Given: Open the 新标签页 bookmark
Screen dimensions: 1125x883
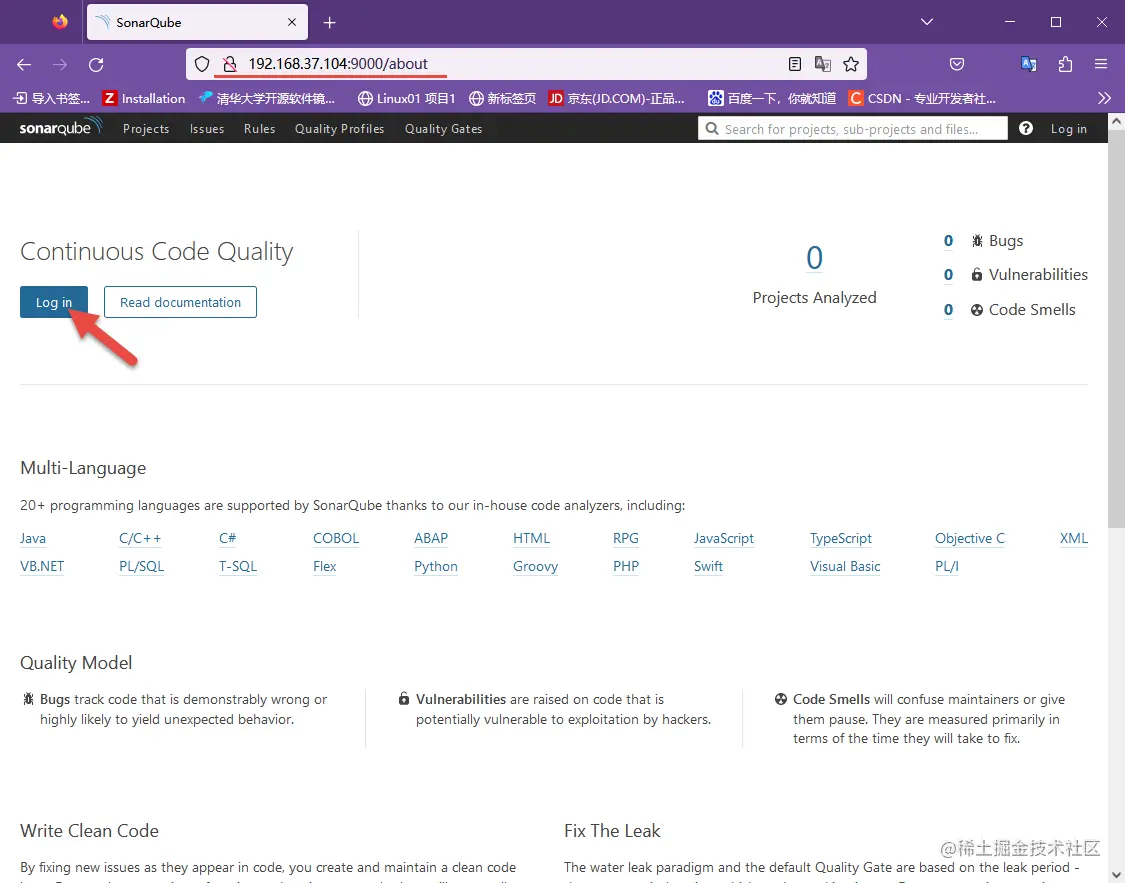Looking at the screenshot, I should (x=502, y=98).
